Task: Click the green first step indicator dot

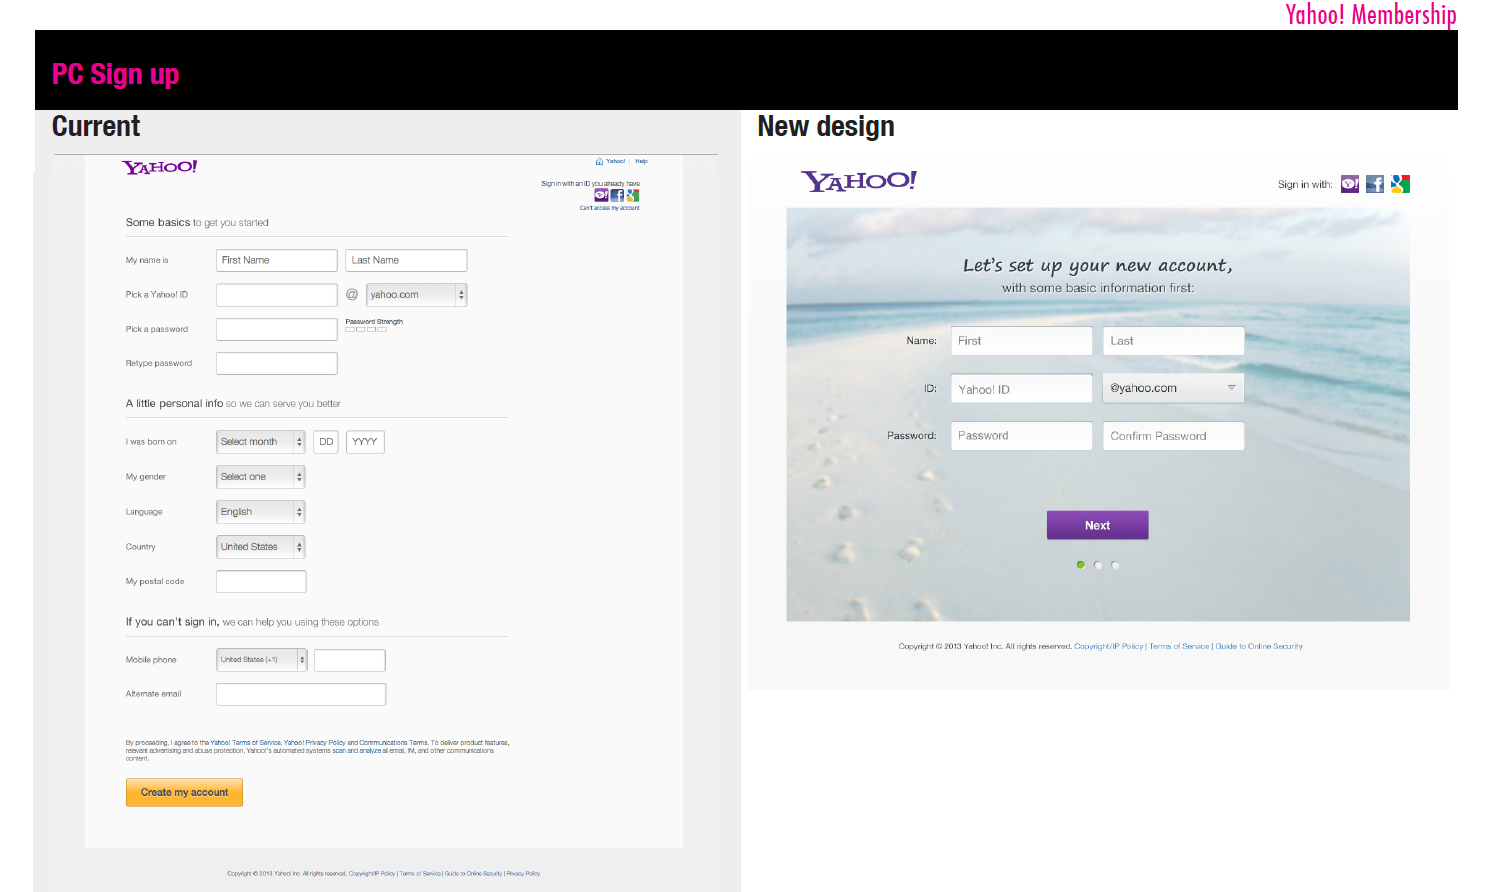Action: click(x=1080, y=565)
